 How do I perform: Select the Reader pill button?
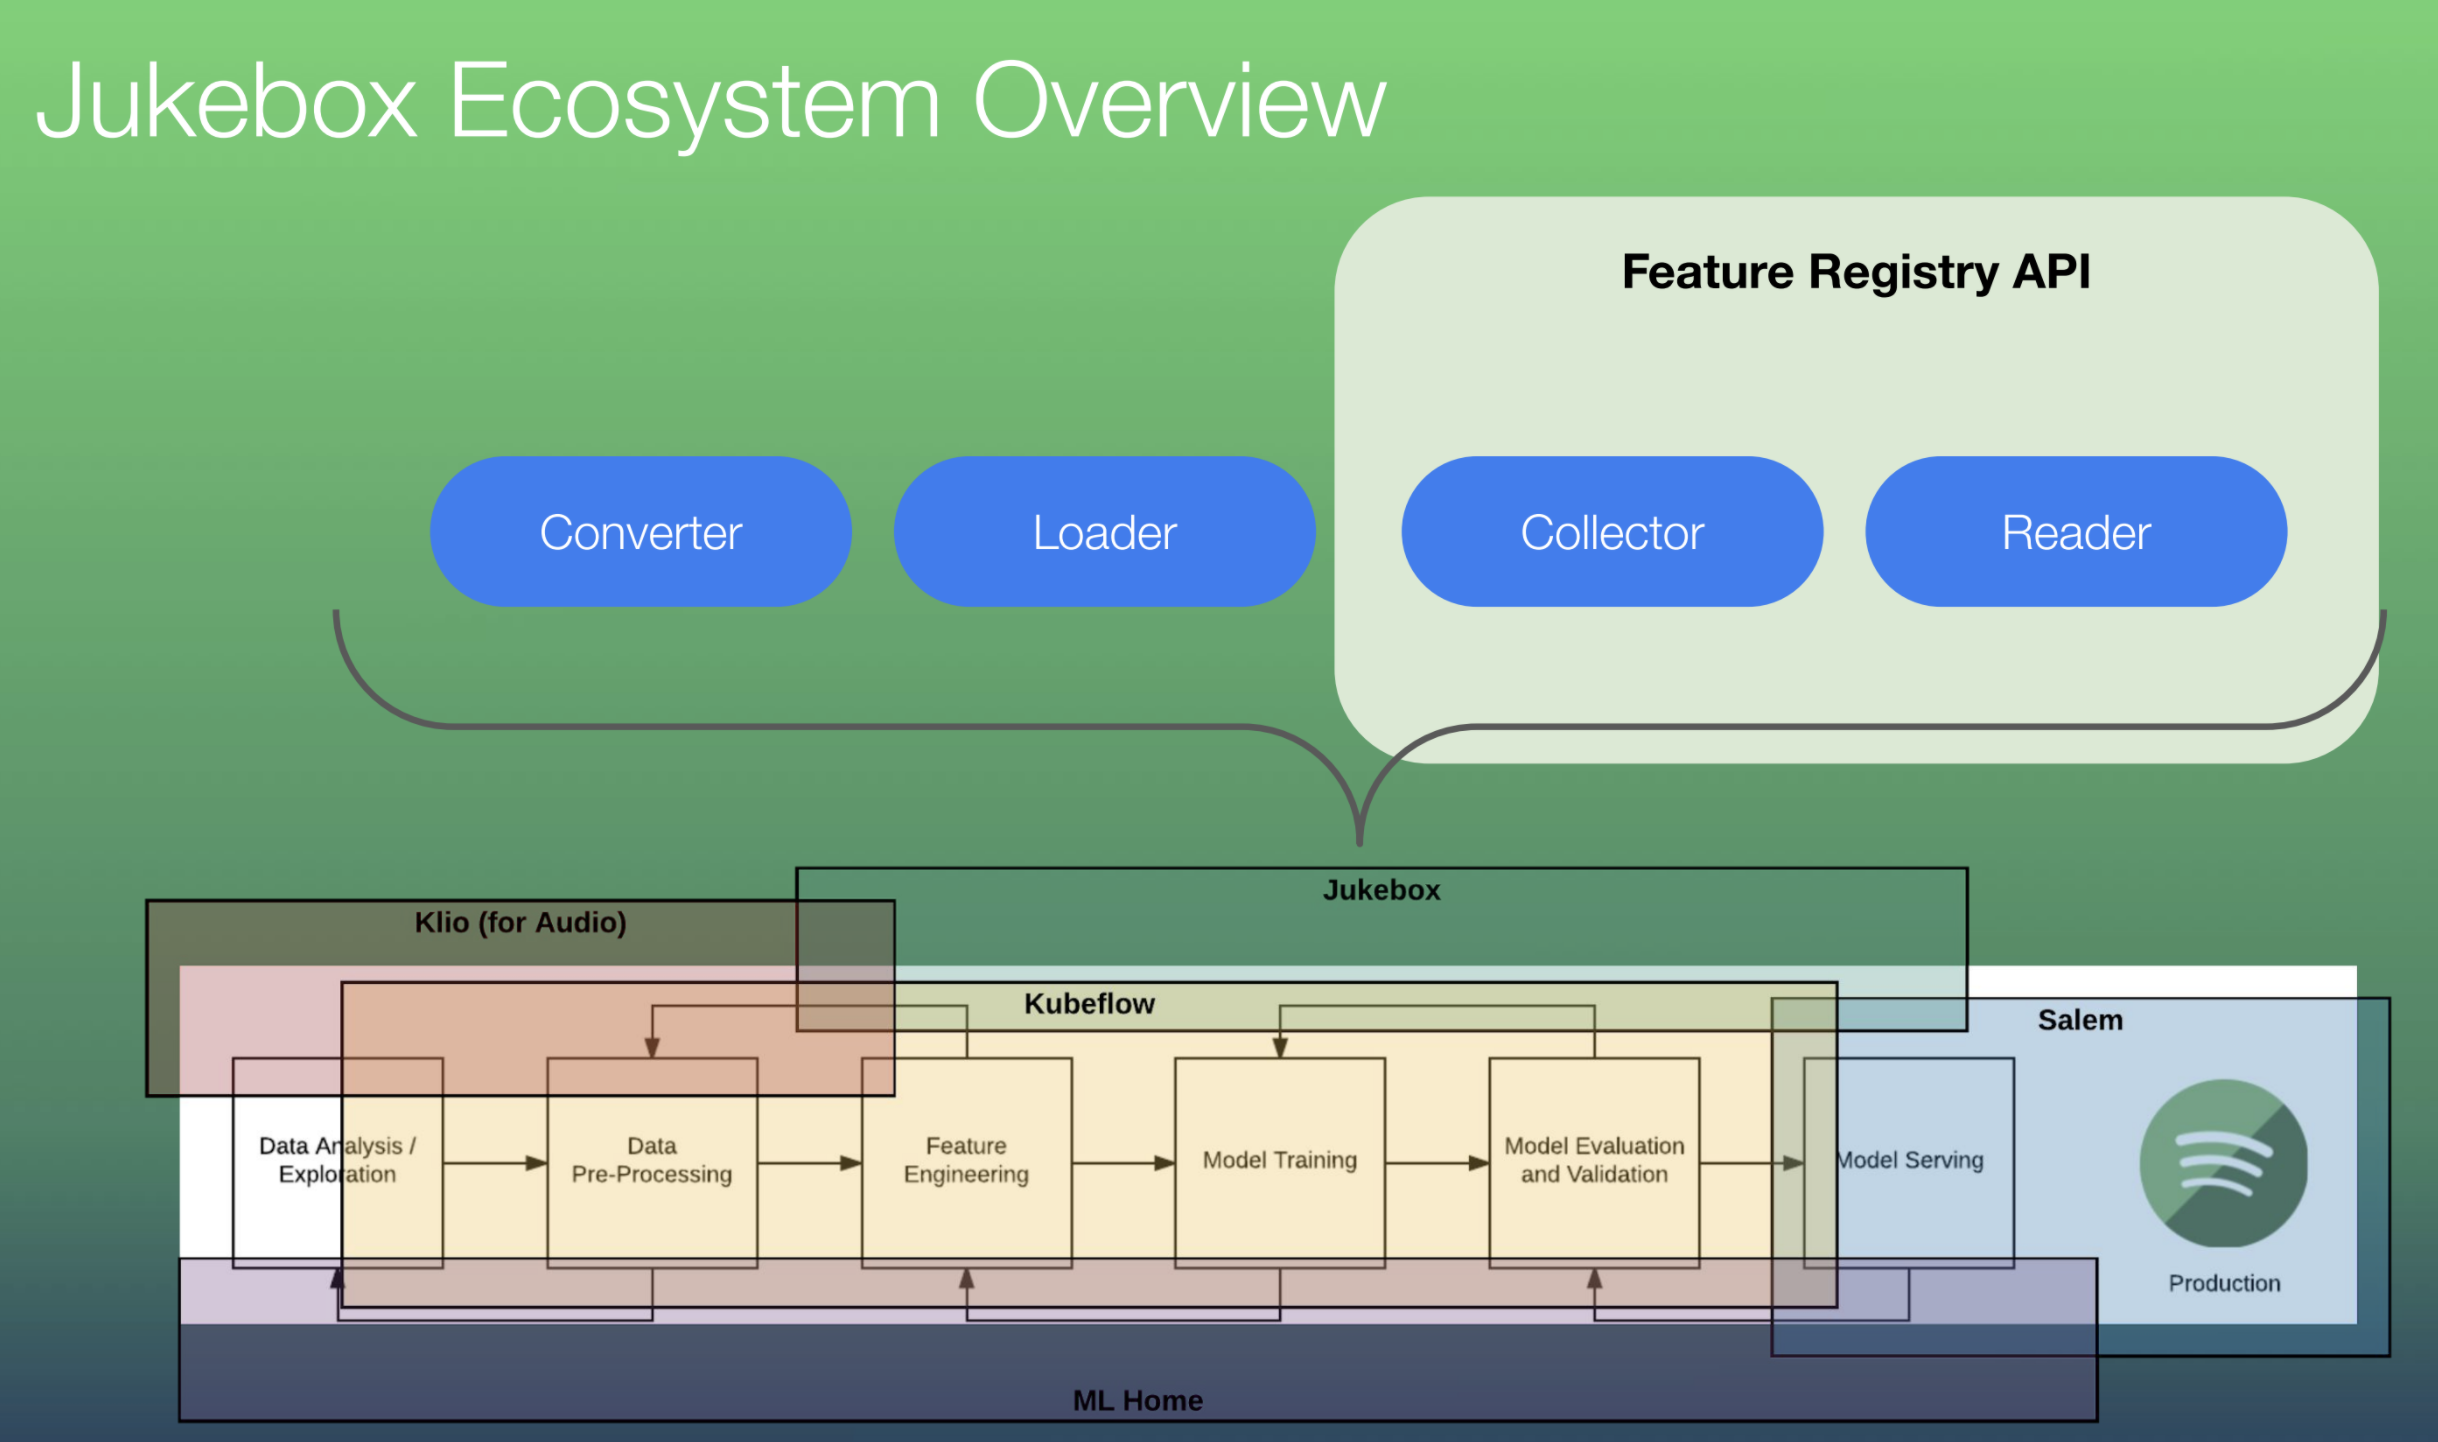pyautogui.click(x=2076, y=532)
